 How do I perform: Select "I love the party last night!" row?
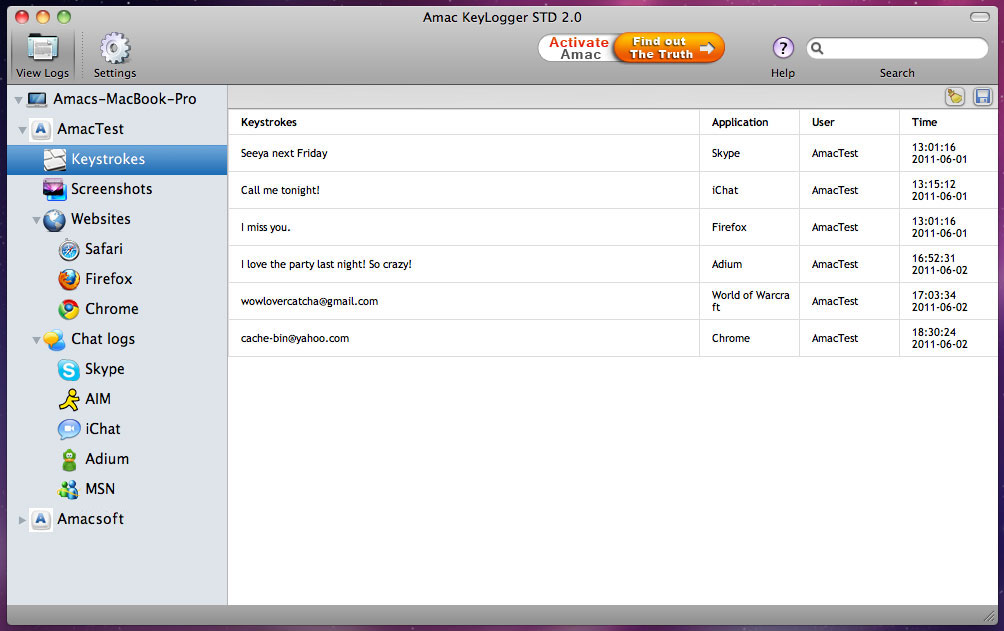point(613,265)
